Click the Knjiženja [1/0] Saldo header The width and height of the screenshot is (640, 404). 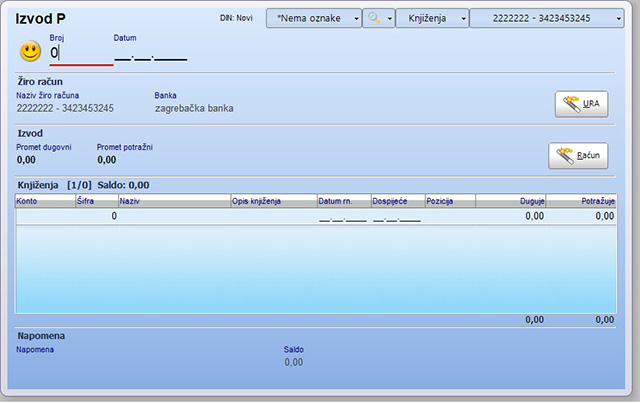83,185
